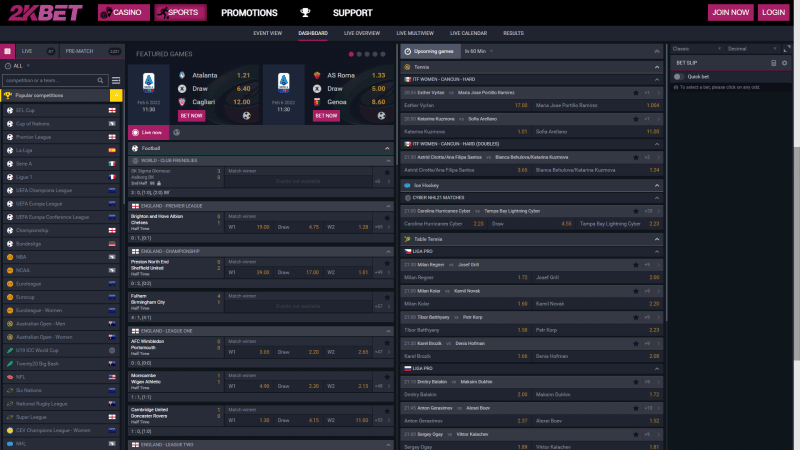800x450 pixels.
Task: Collapse Popular competitions list
Action: 116,95
